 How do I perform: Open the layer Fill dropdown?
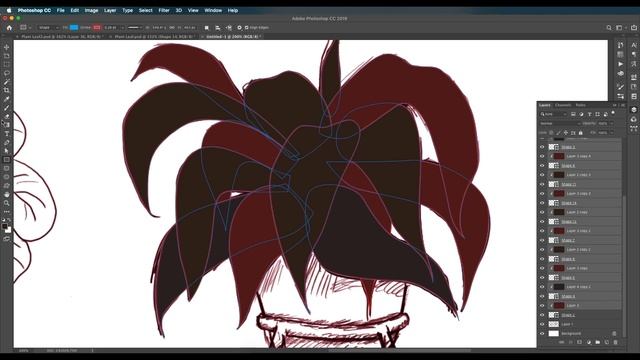[611, 133]
